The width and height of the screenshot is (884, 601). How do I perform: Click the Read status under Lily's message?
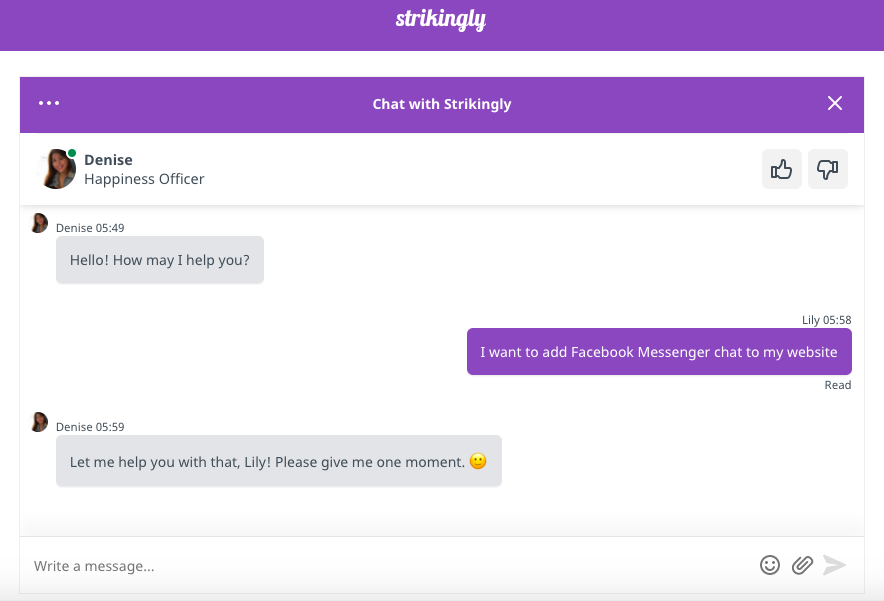coord(838,385)
